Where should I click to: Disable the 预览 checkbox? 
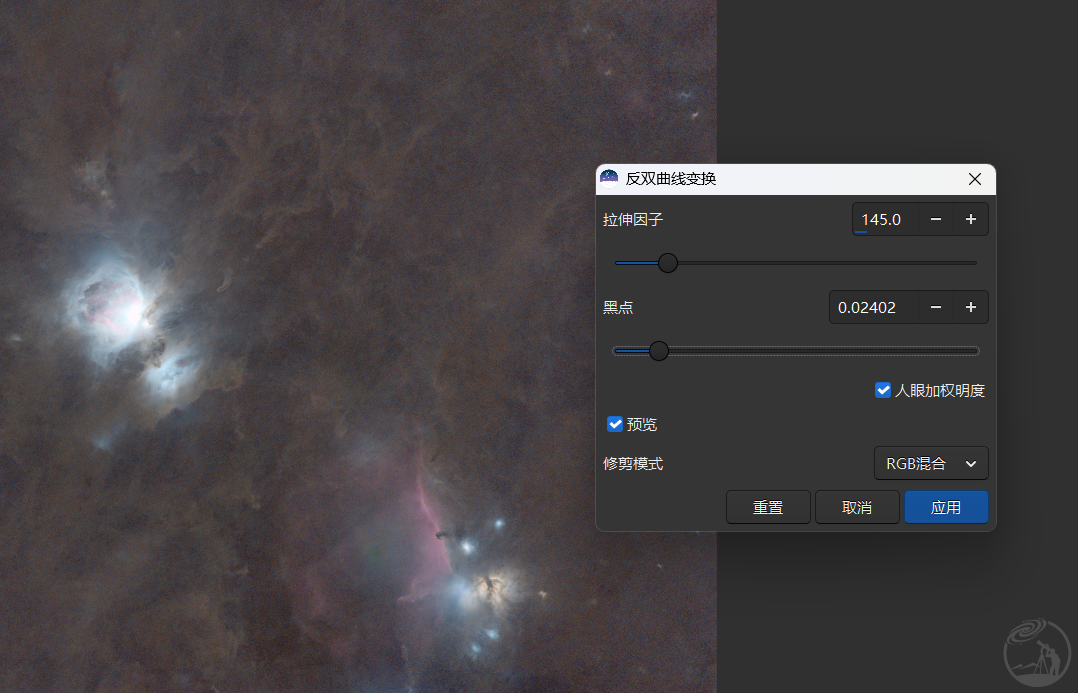(x=615, y=424)
